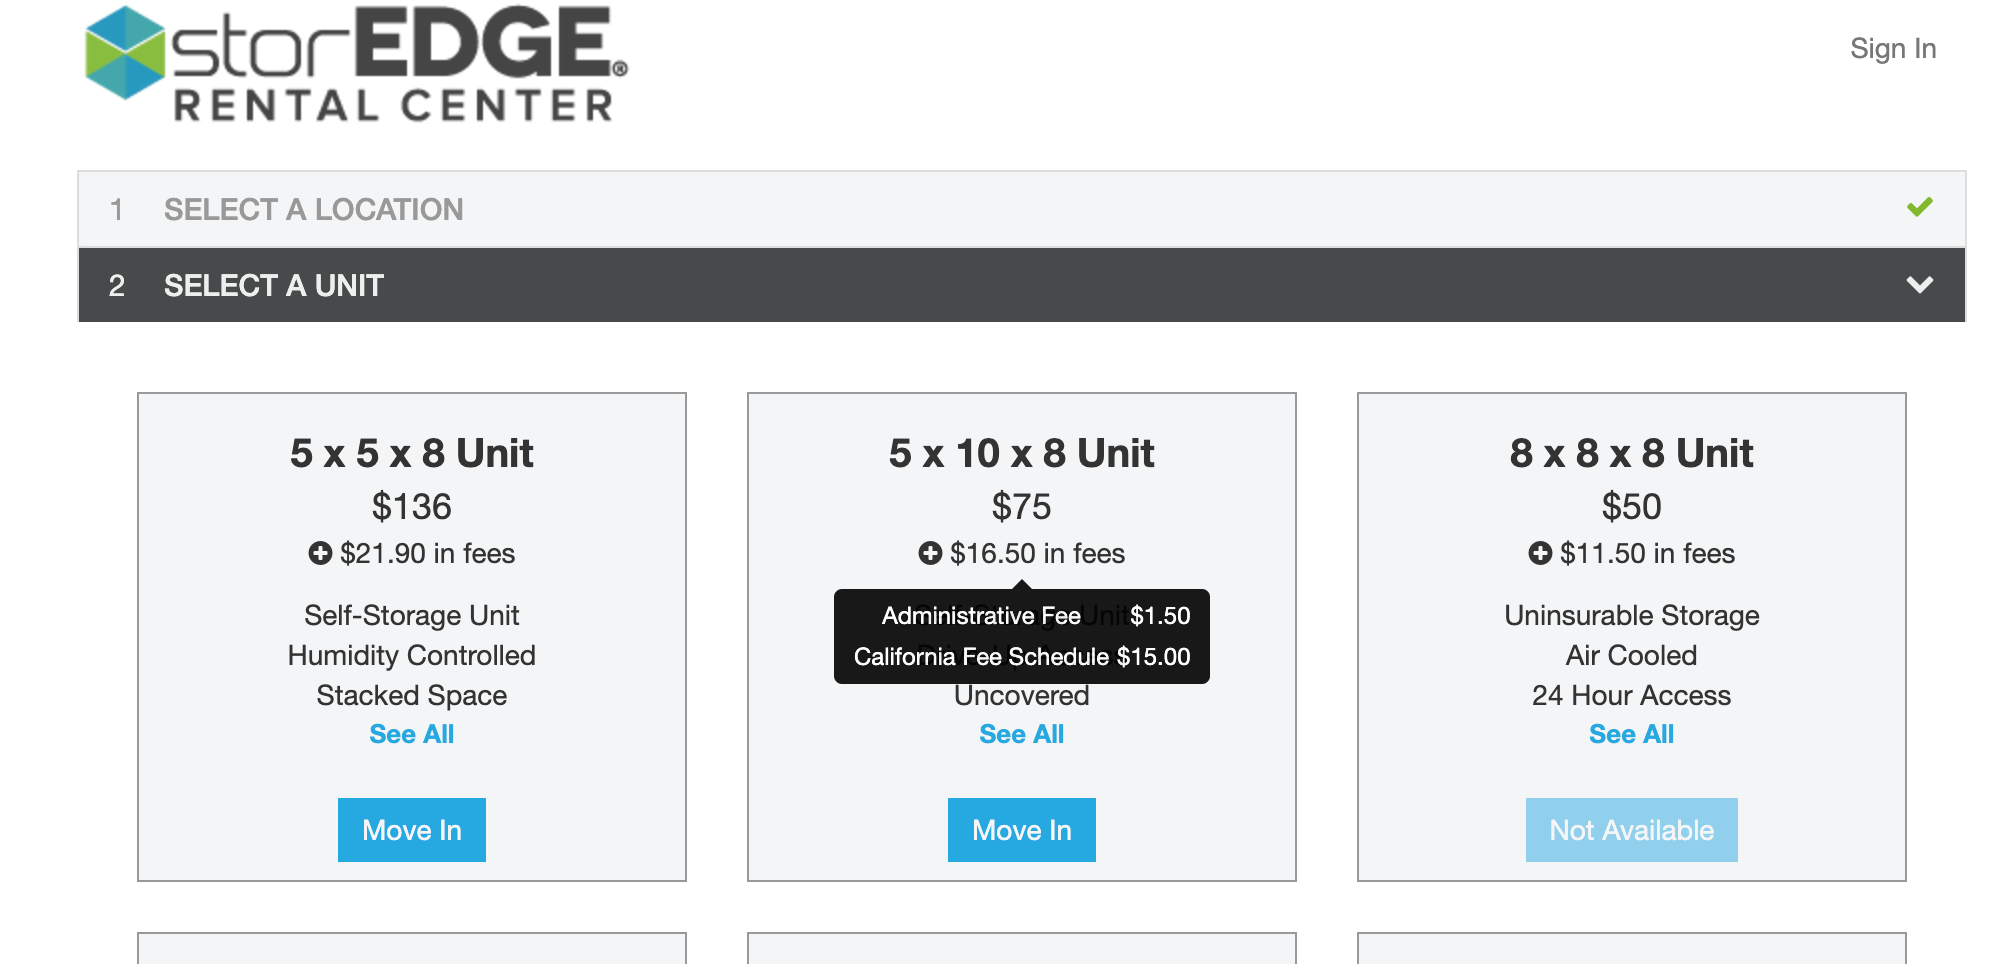
Task: Click California Fee Schedule $15.00 tooltip row
Action: click(1022, 656)
